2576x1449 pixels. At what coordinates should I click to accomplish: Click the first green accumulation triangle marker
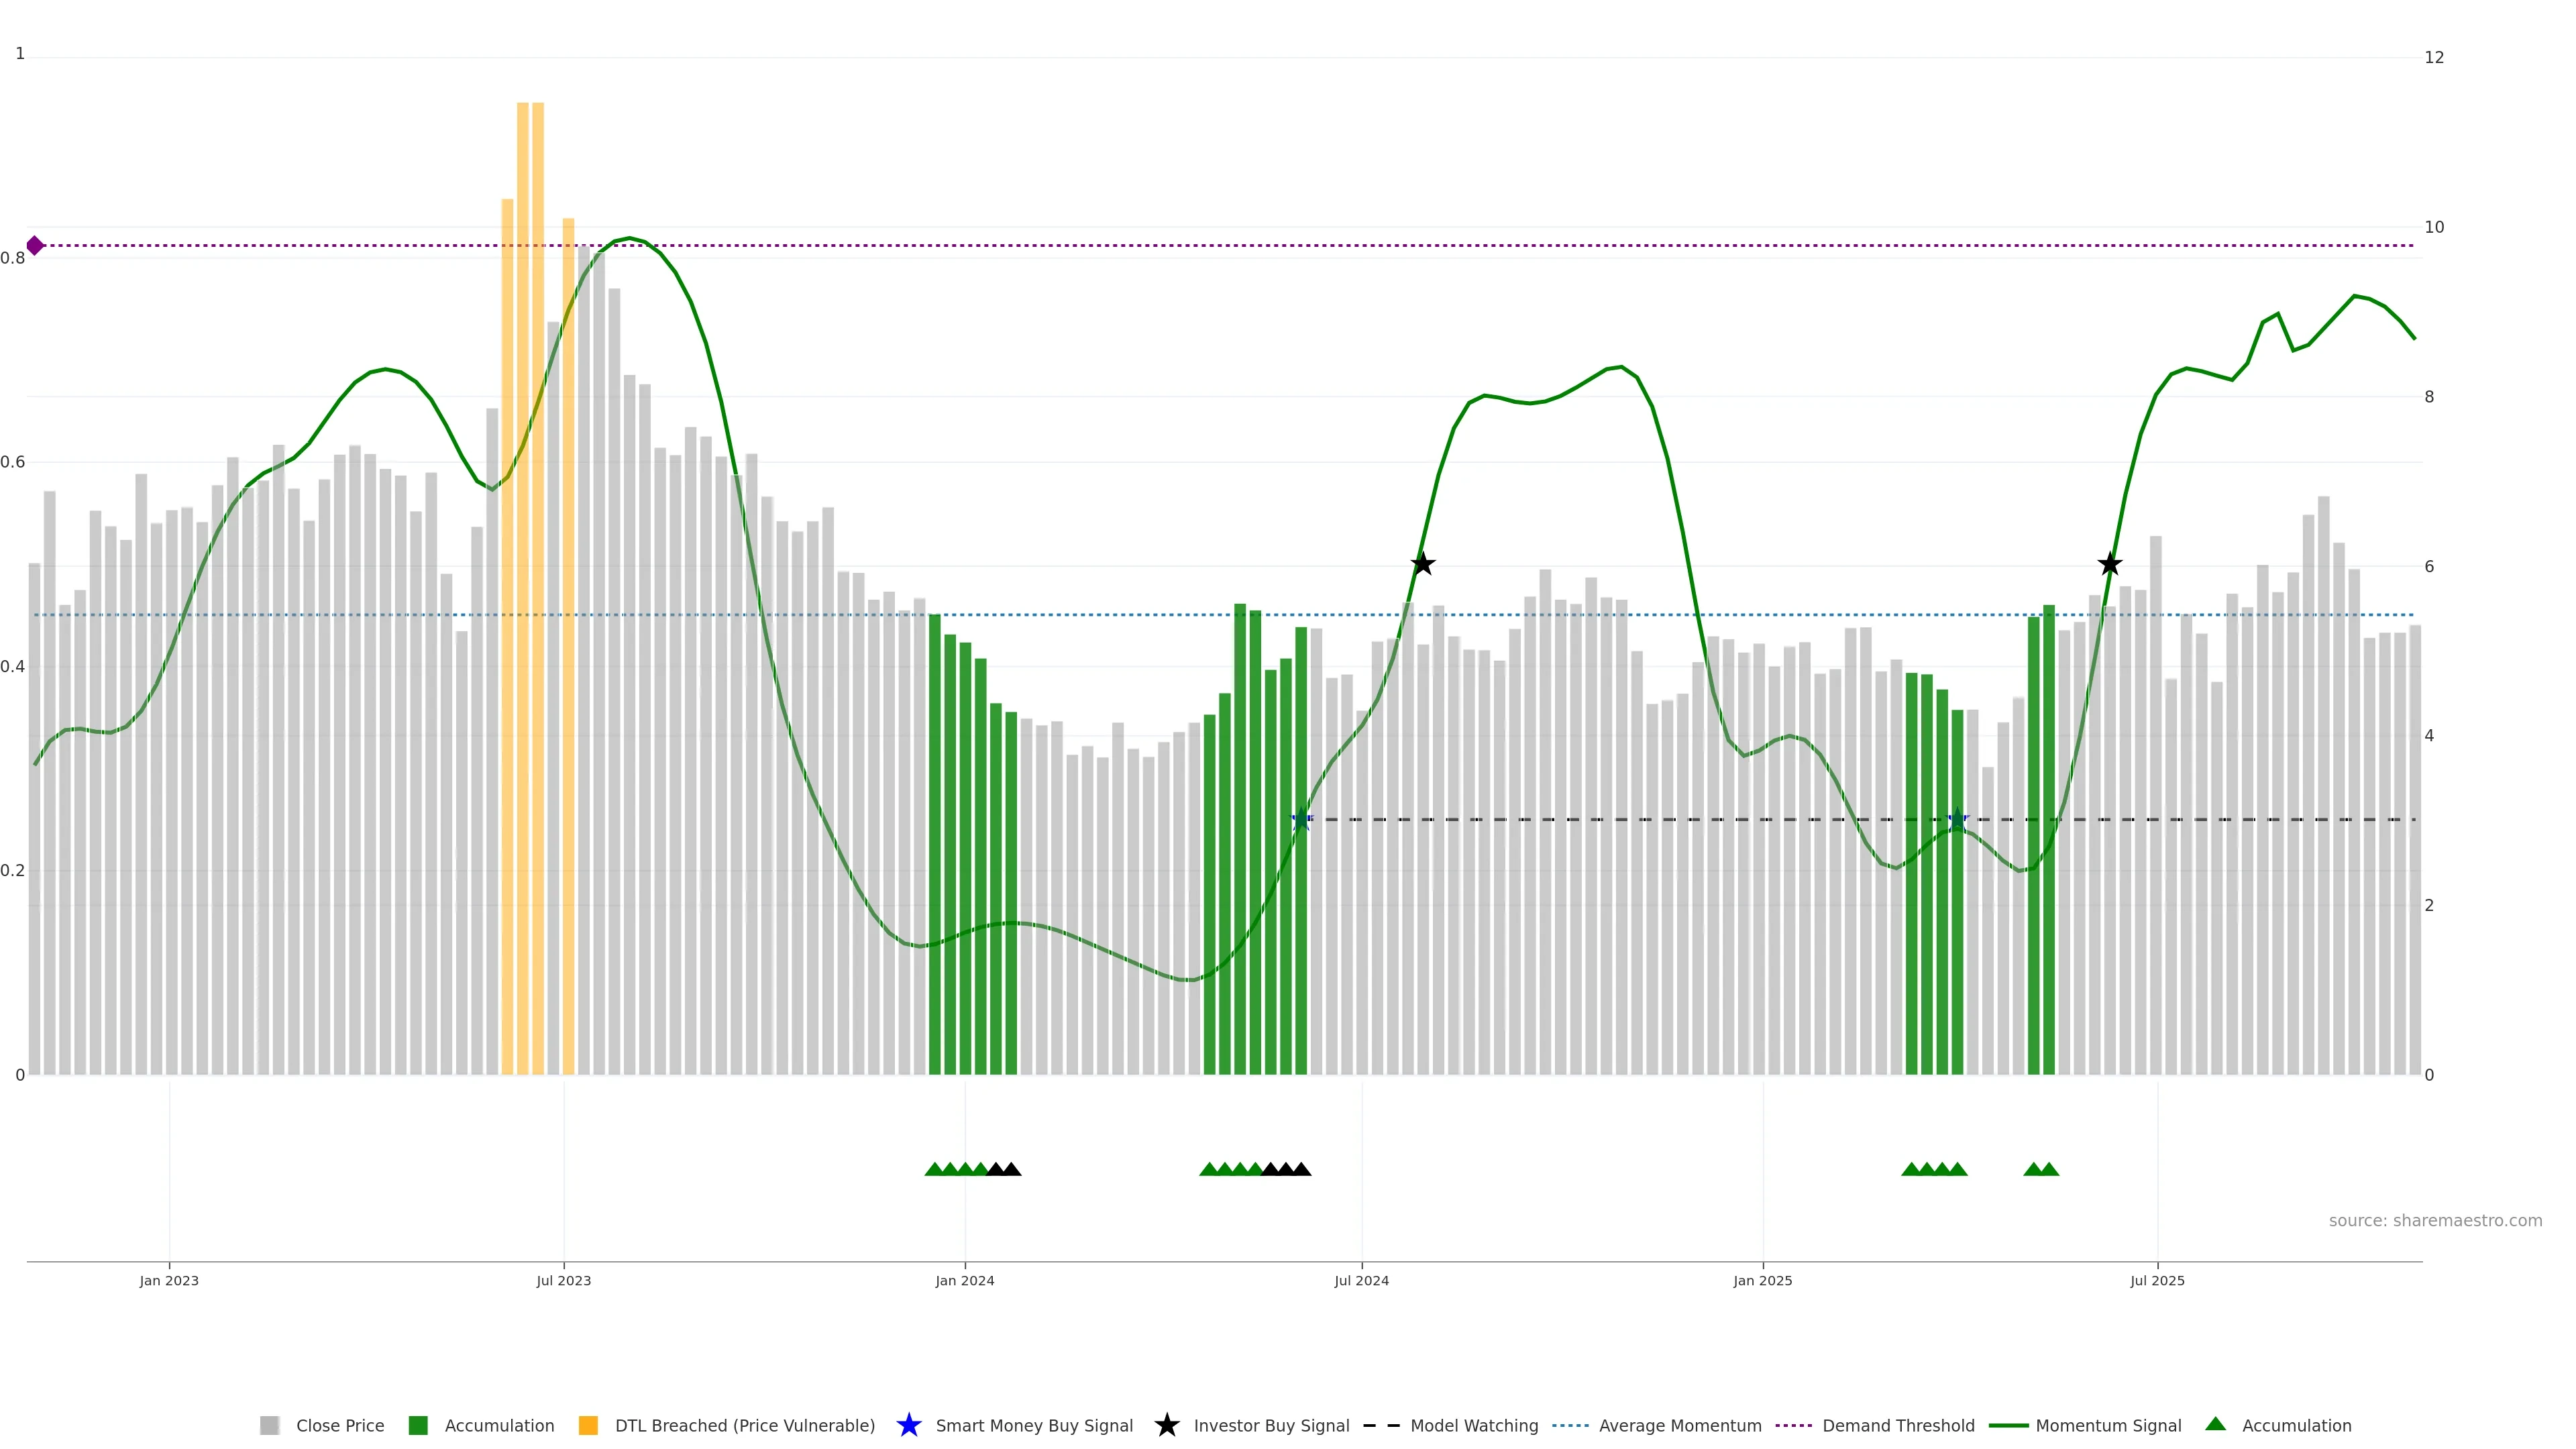(934, 1169)
